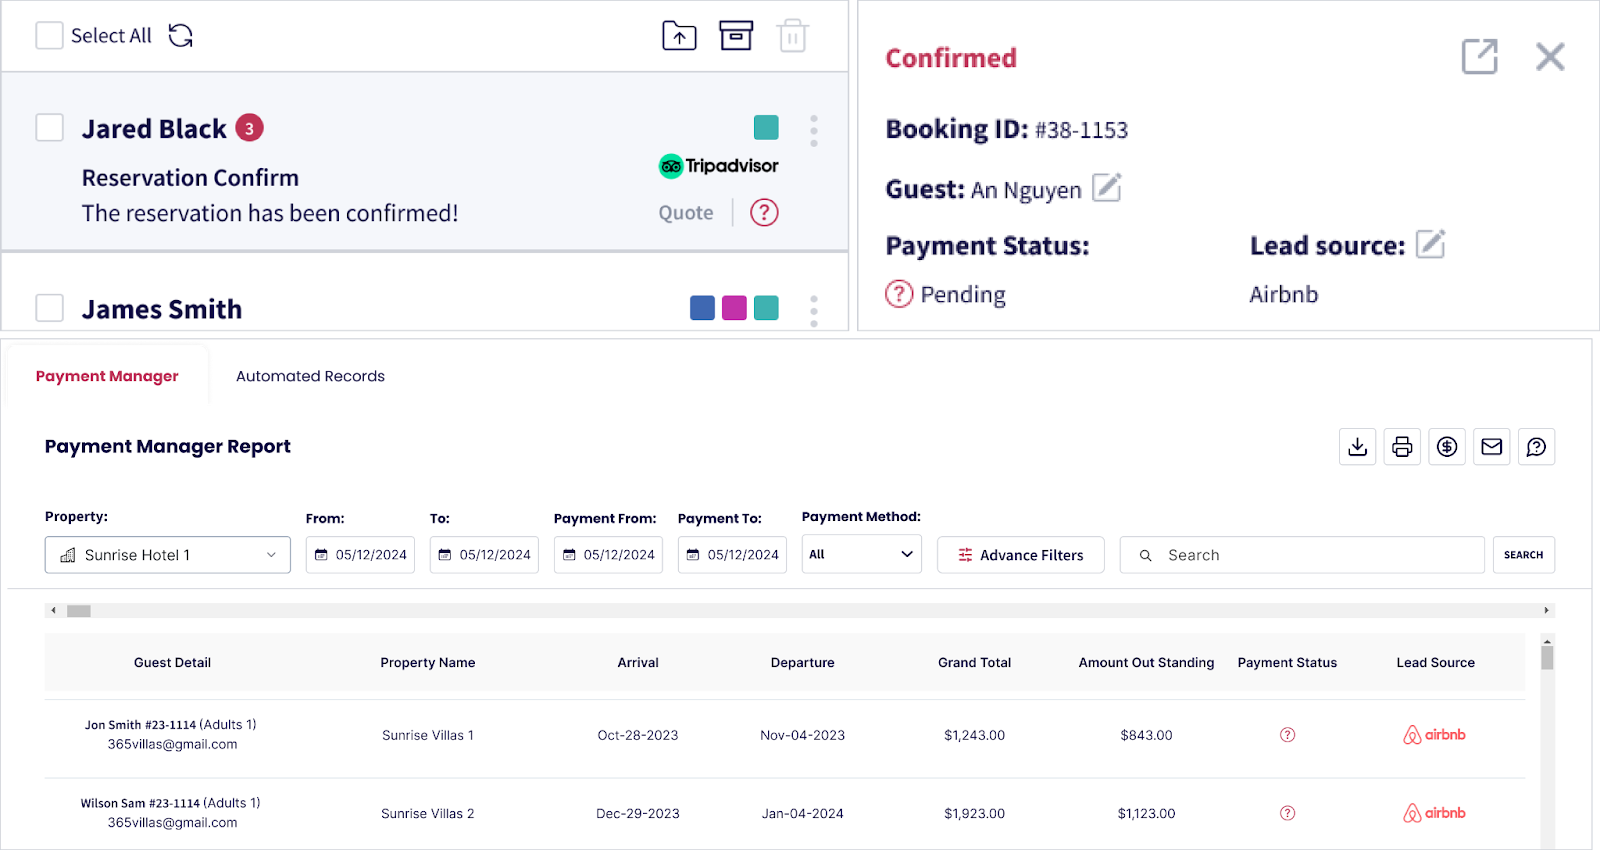The height and width of the screenshot is (850, 1600).
Task: Click the dollar payment icon in report toolbar
Action: point(1447,447)
